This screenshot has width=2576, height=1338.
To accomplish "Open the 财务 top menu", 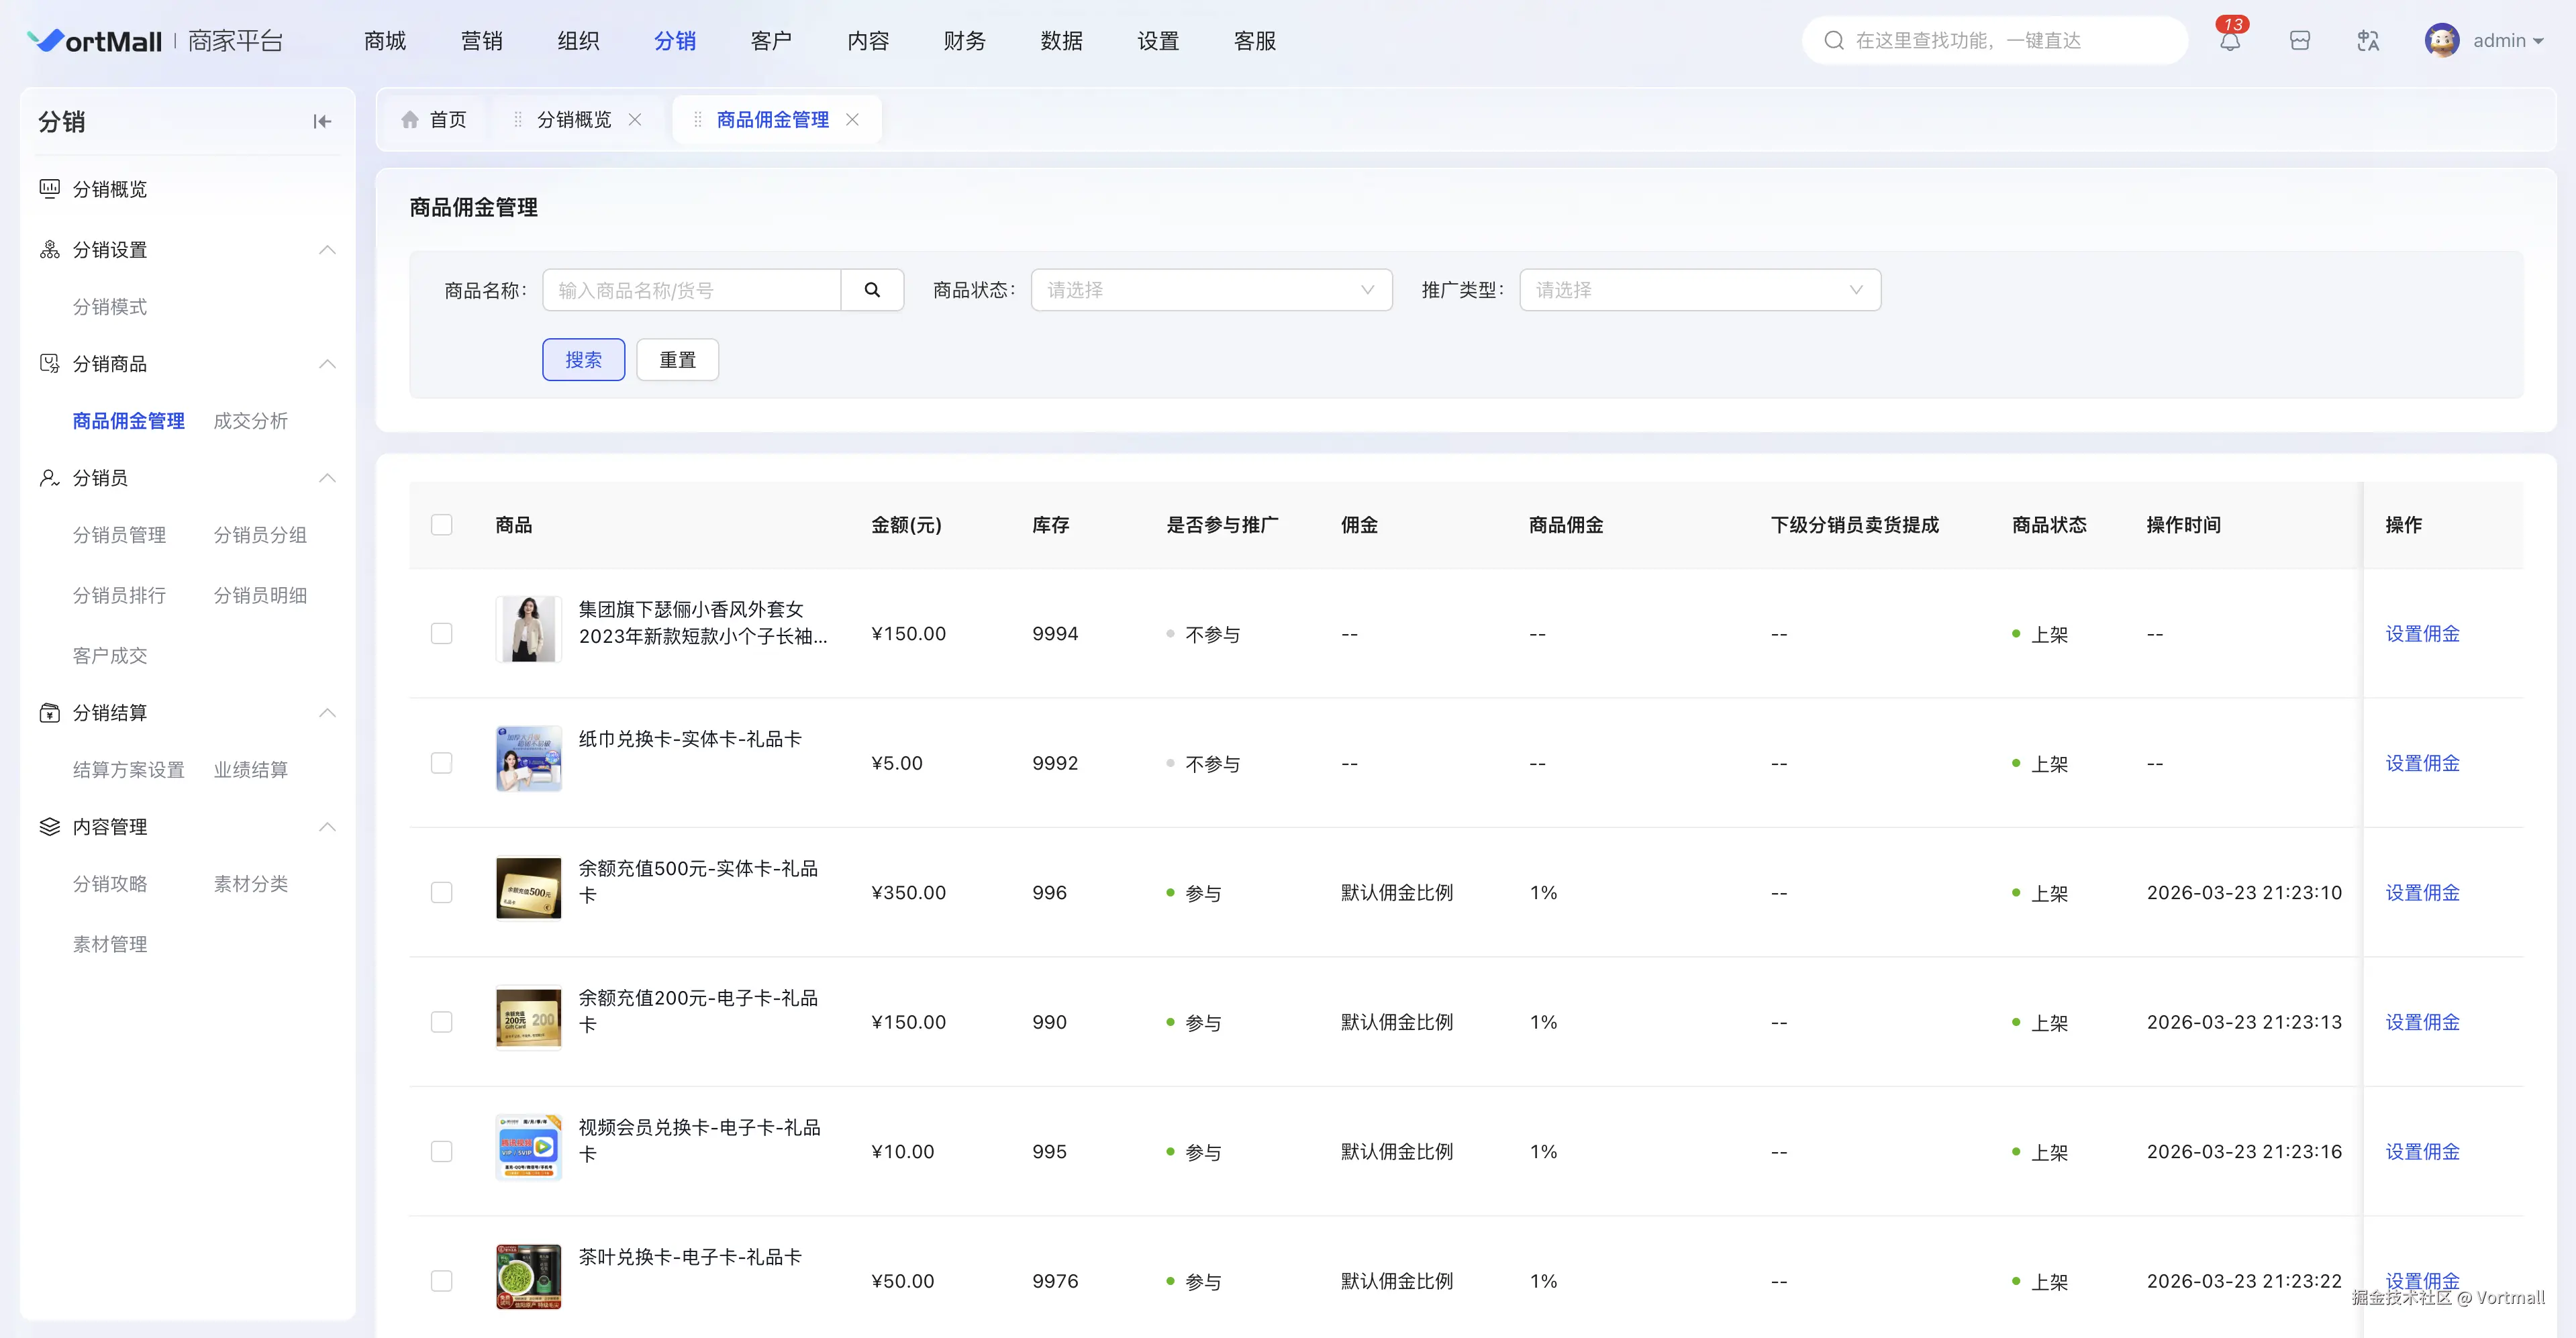I will [964, 41].
